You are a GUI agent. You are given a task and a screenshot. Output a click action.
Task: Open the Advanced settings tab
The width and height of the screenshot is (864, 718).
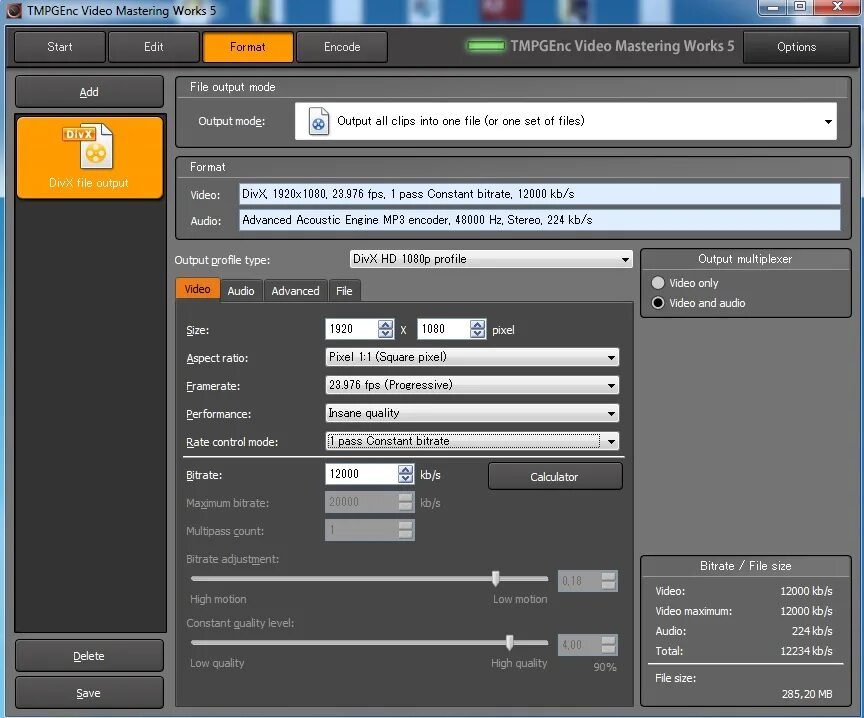295,291
